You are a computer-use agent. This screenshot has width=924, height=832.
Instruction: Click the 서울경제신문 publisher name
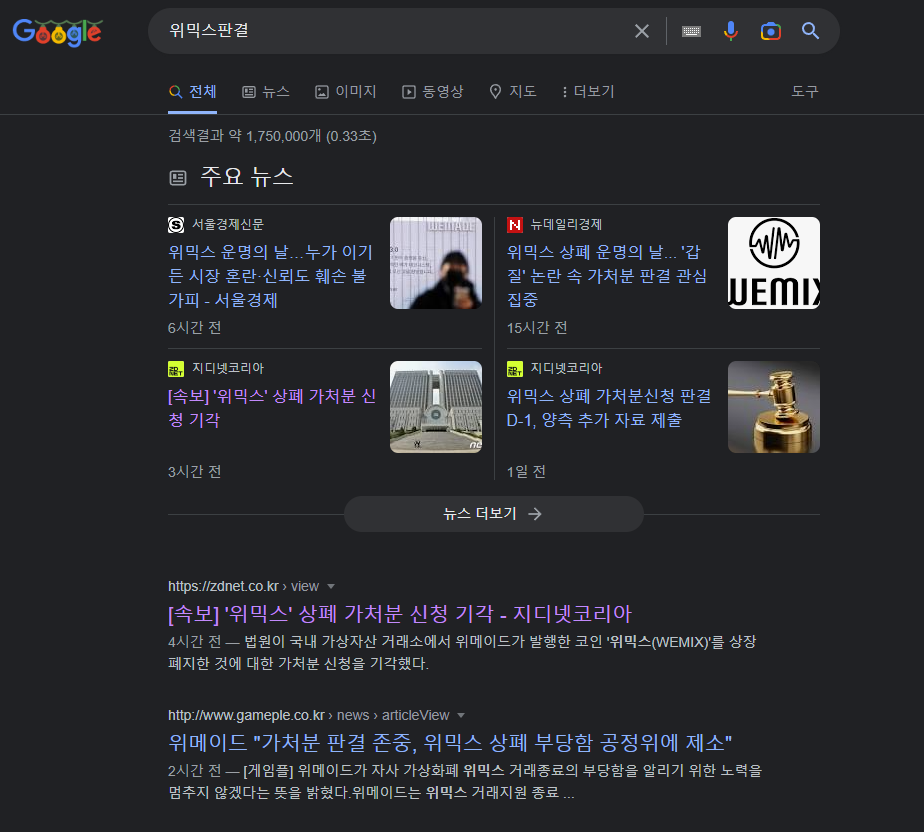click(x=227, y=224)
